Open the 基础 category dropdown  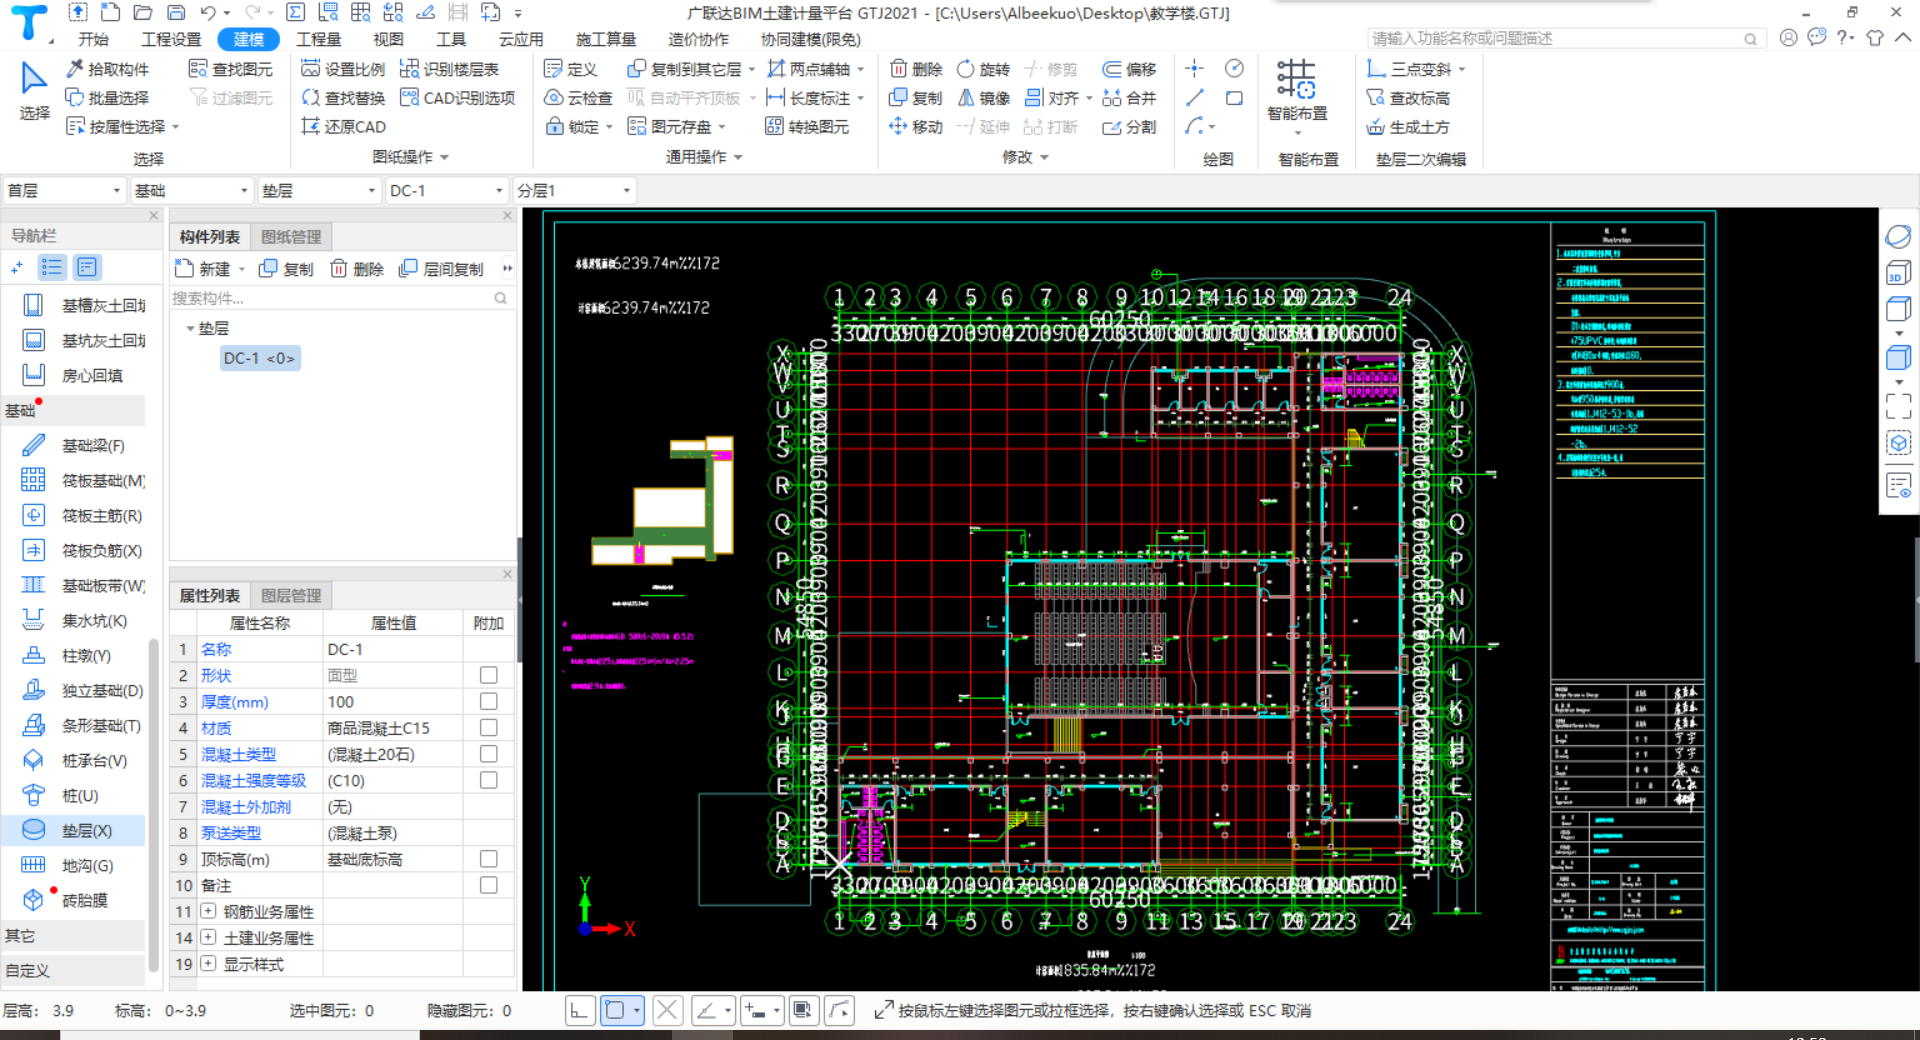[x=191, y=190]
